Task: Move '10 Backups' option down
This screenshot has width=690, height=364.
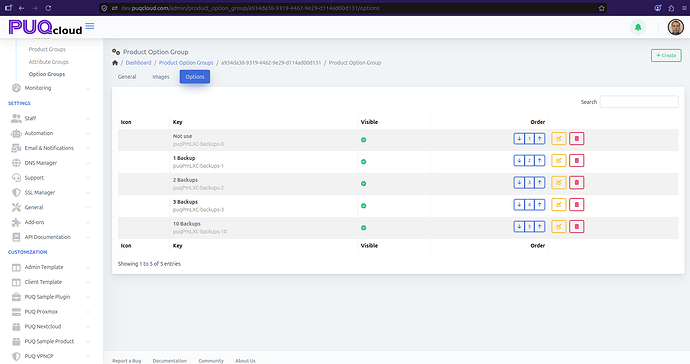Action: (519, 227)
